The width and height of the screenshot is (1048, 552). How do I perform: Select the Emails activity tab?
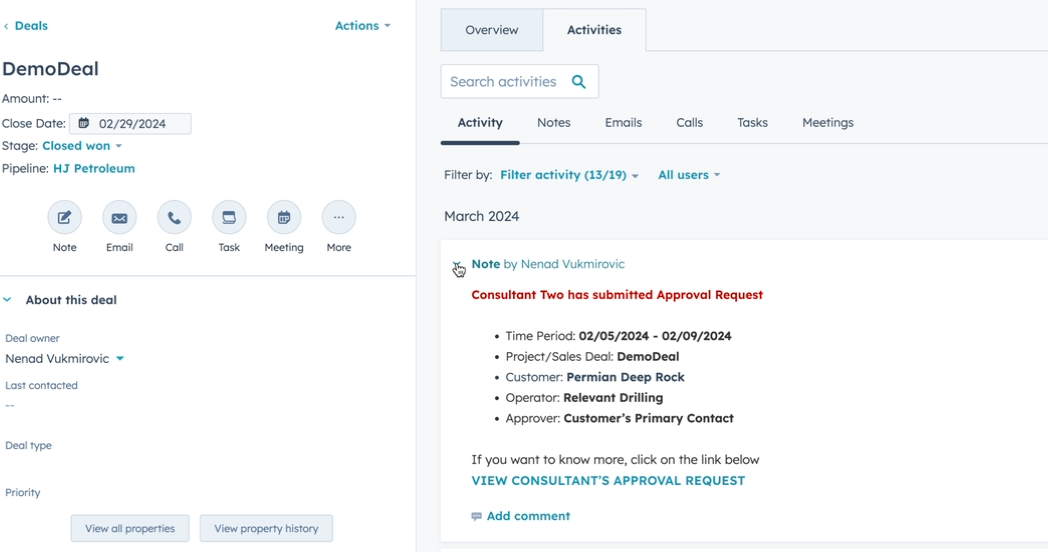click(x=623, y=123)
